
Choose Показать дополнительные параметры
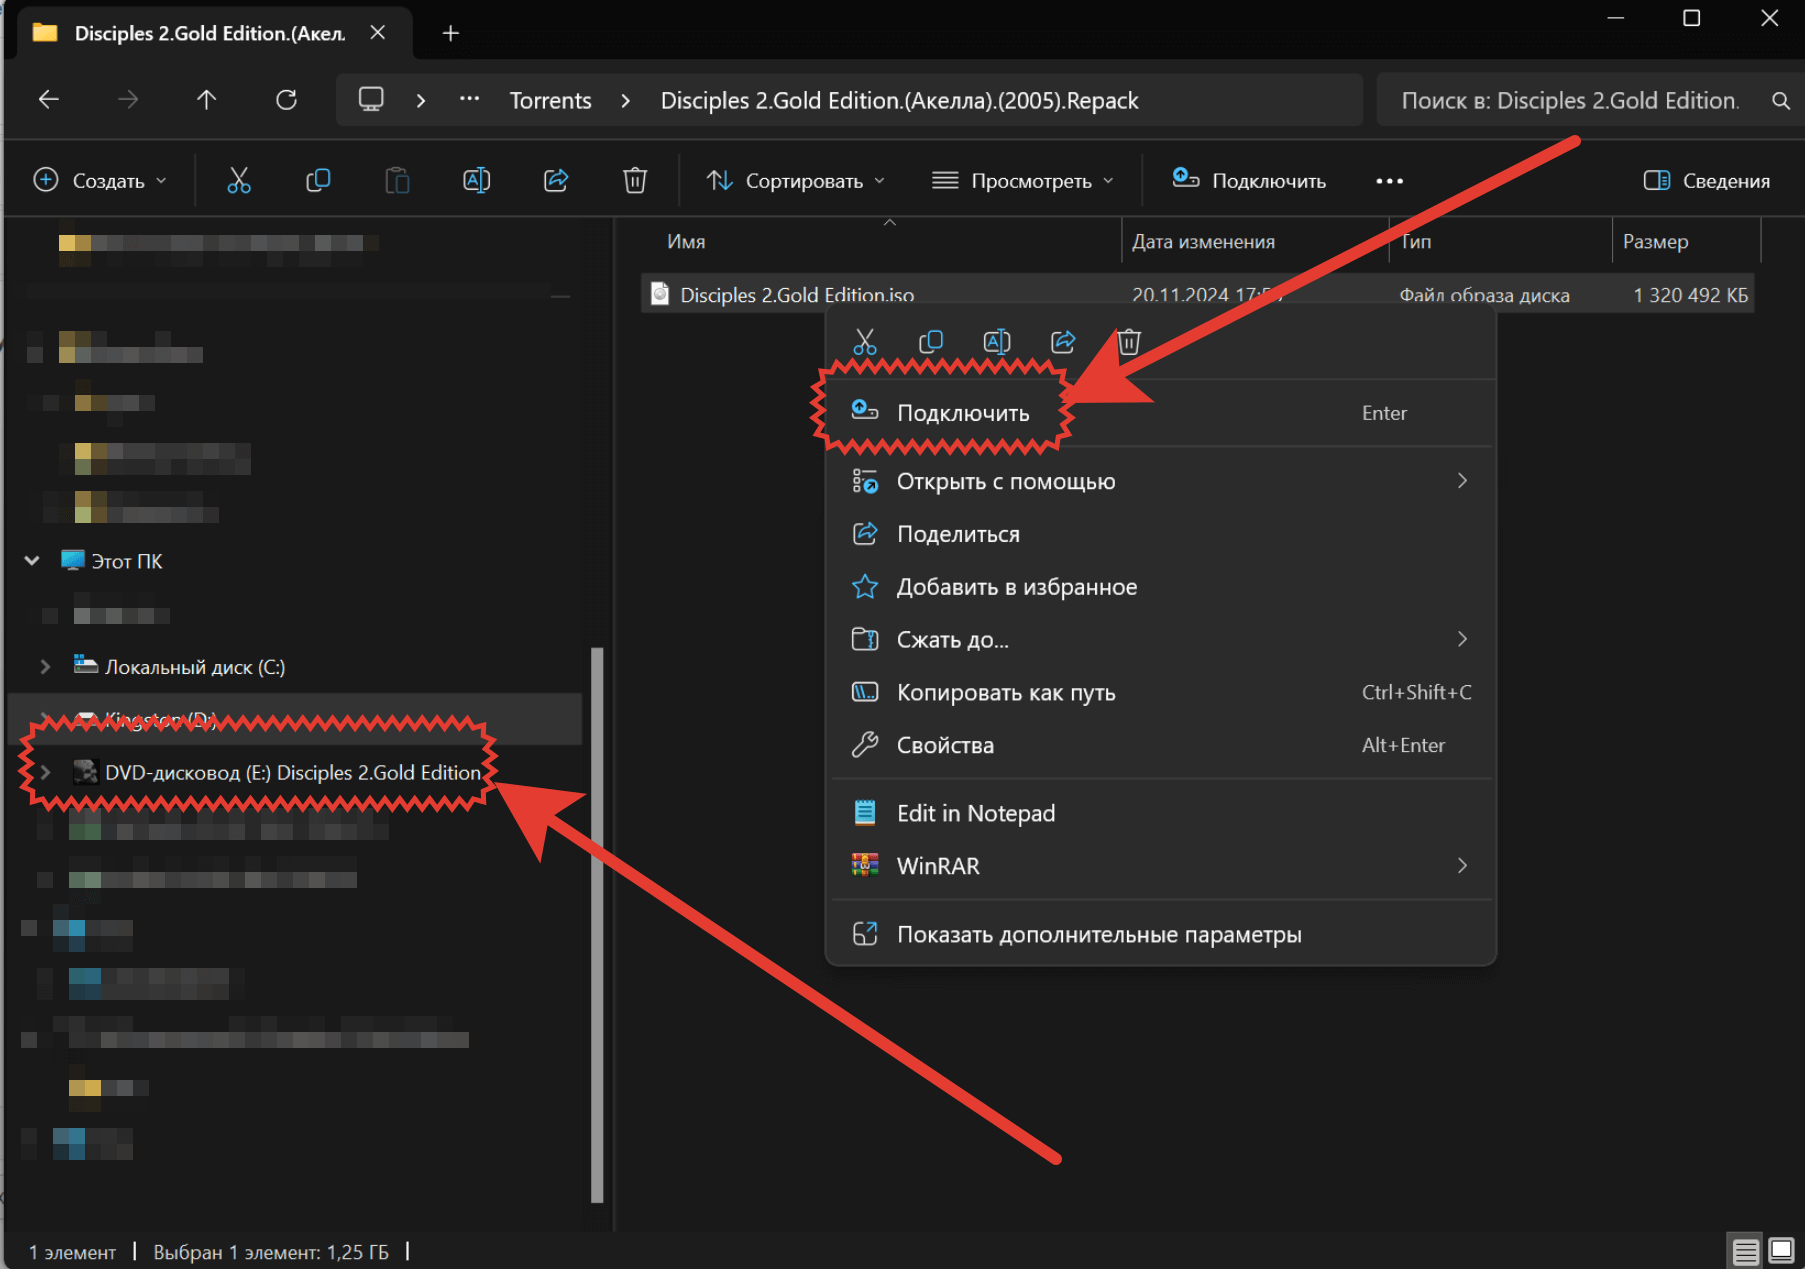(x=1160, y=934)
